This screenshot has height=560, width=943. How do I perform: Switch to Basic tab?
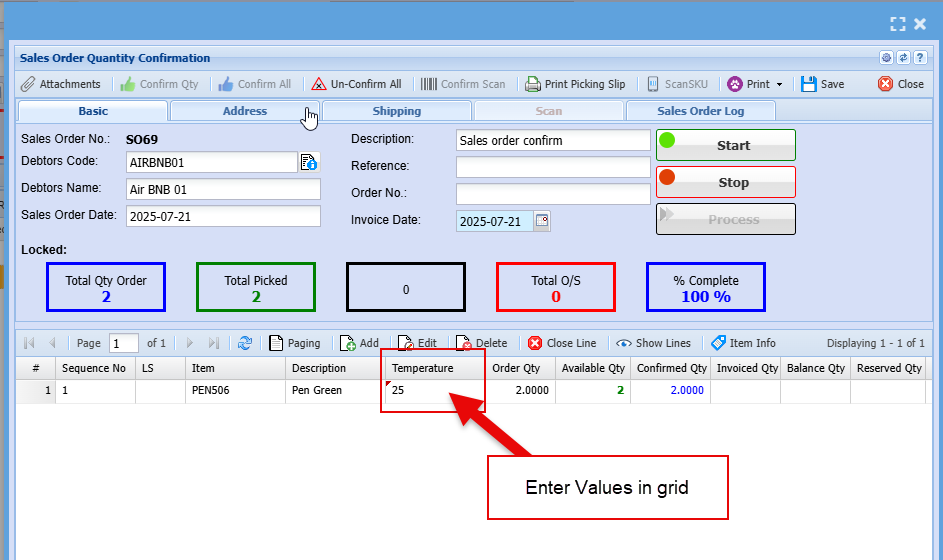pyautogui.click(x=93, y=111)
